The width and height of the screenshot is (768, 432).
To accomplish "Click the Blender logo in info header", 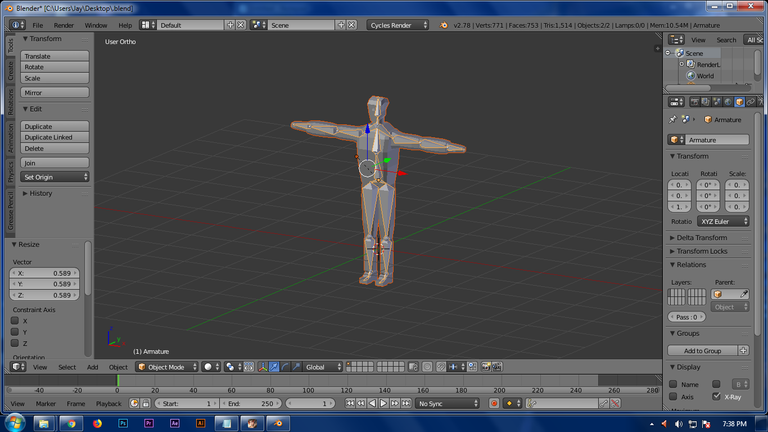I will click(444, 25).
